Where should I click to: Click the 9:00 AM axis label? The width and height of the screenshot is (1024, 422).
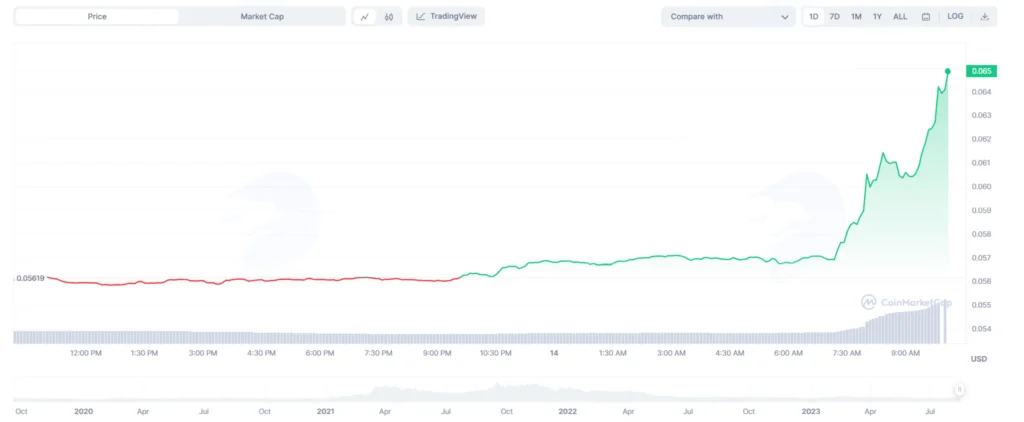pyautogui.click(x=906, y=353)
